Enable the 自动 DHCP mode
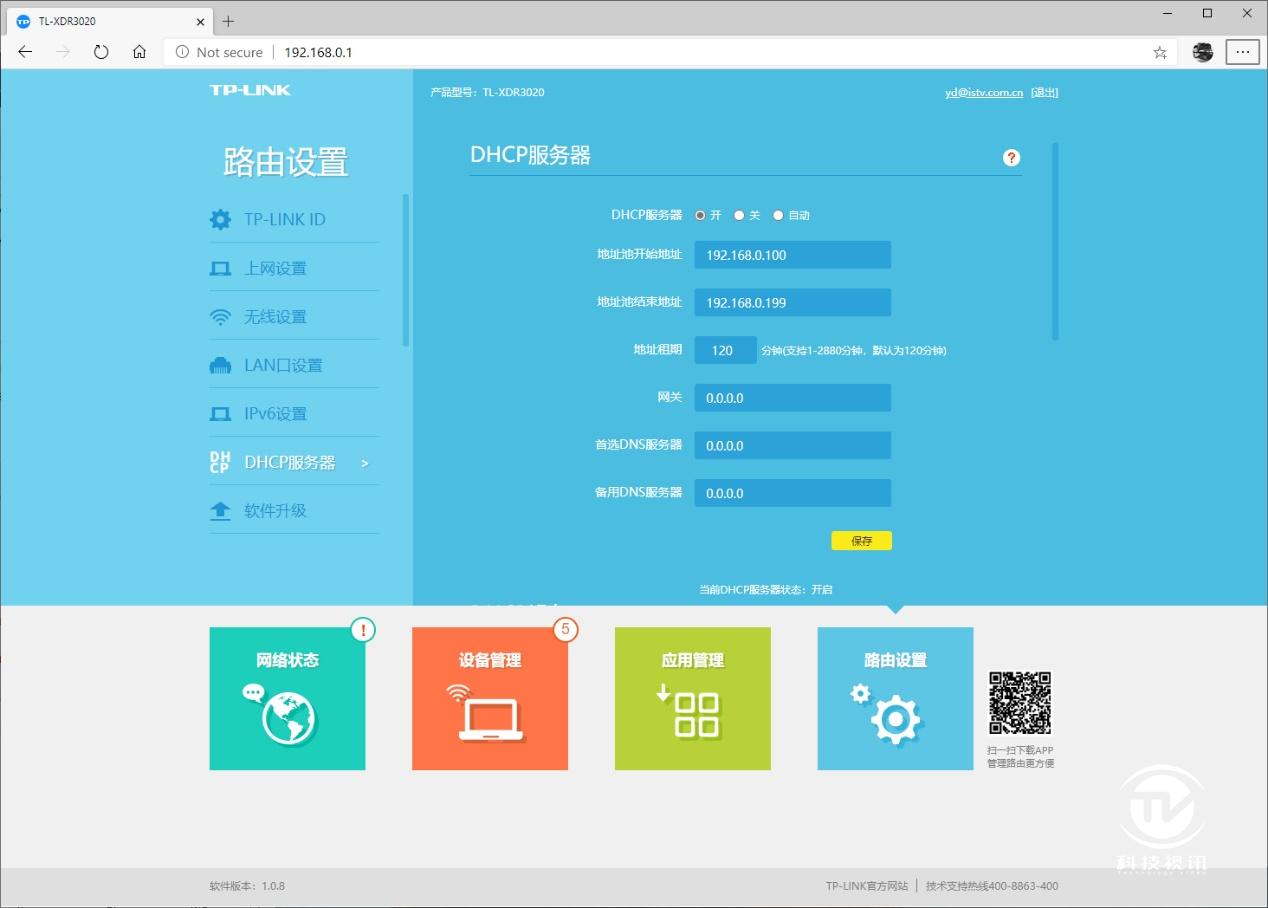1268x908 pixels. (778, 214)
